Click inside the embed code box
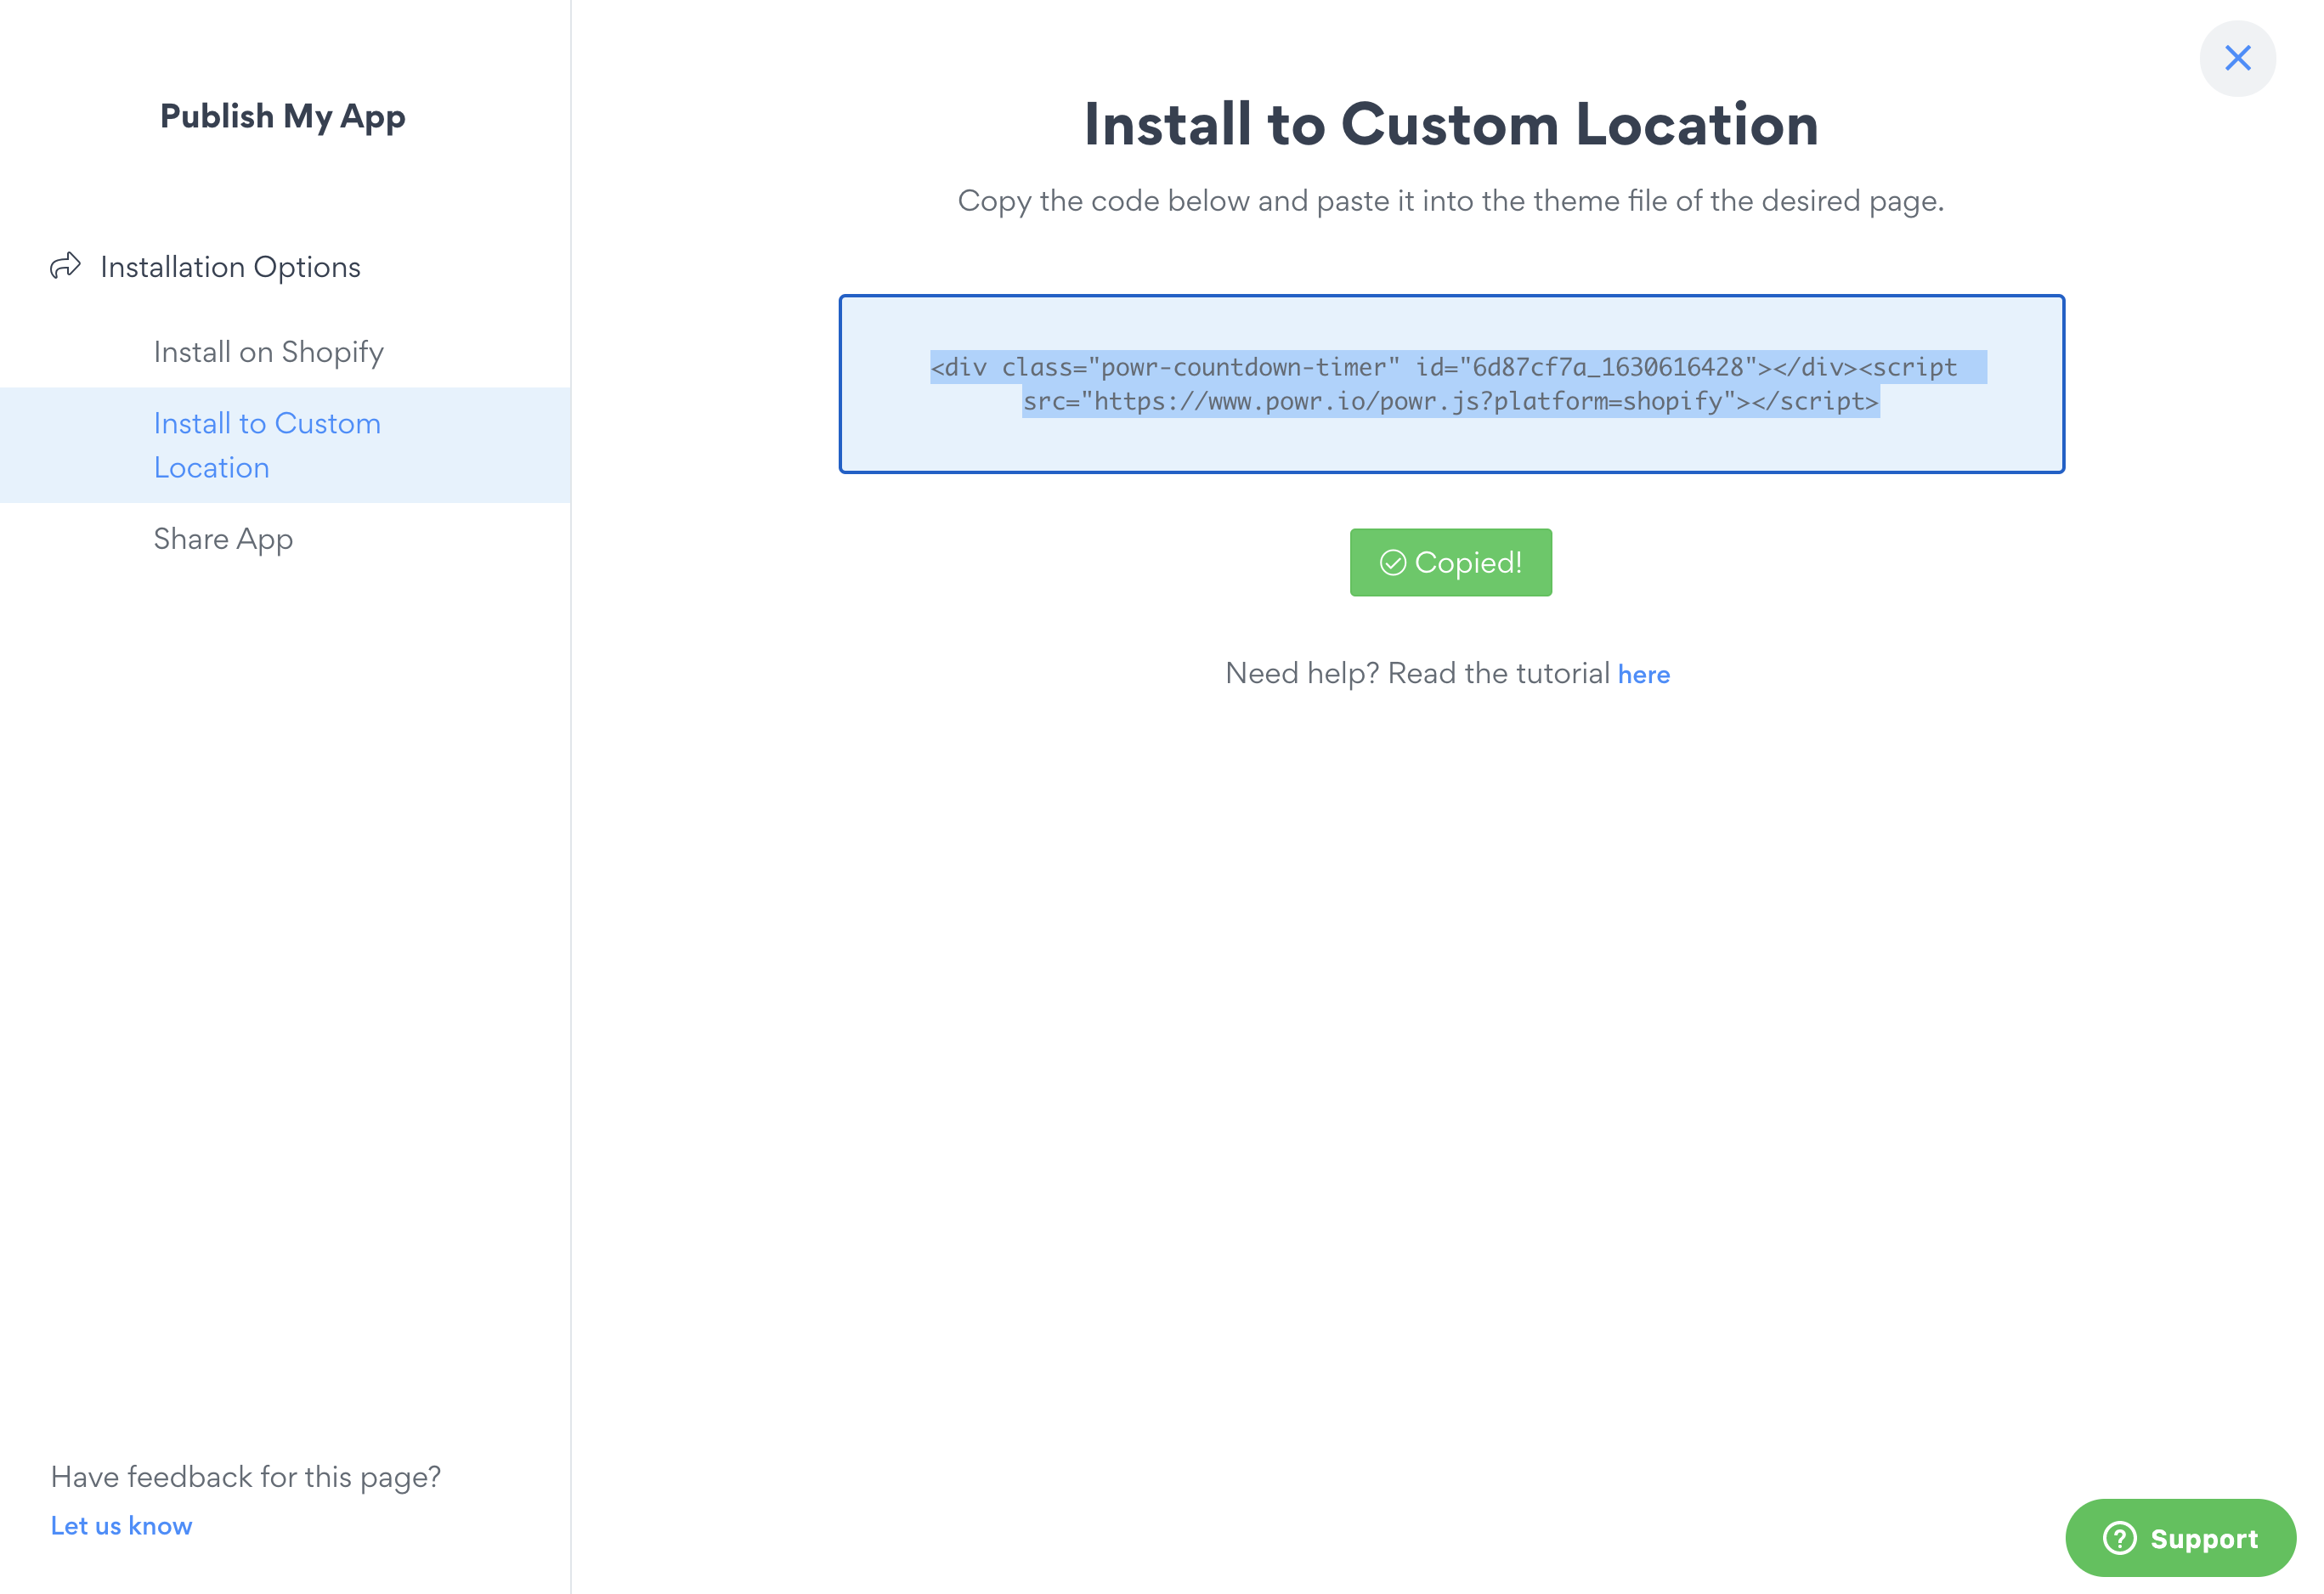The width and height of the screenshot is (2324, 1594). 1451,384
